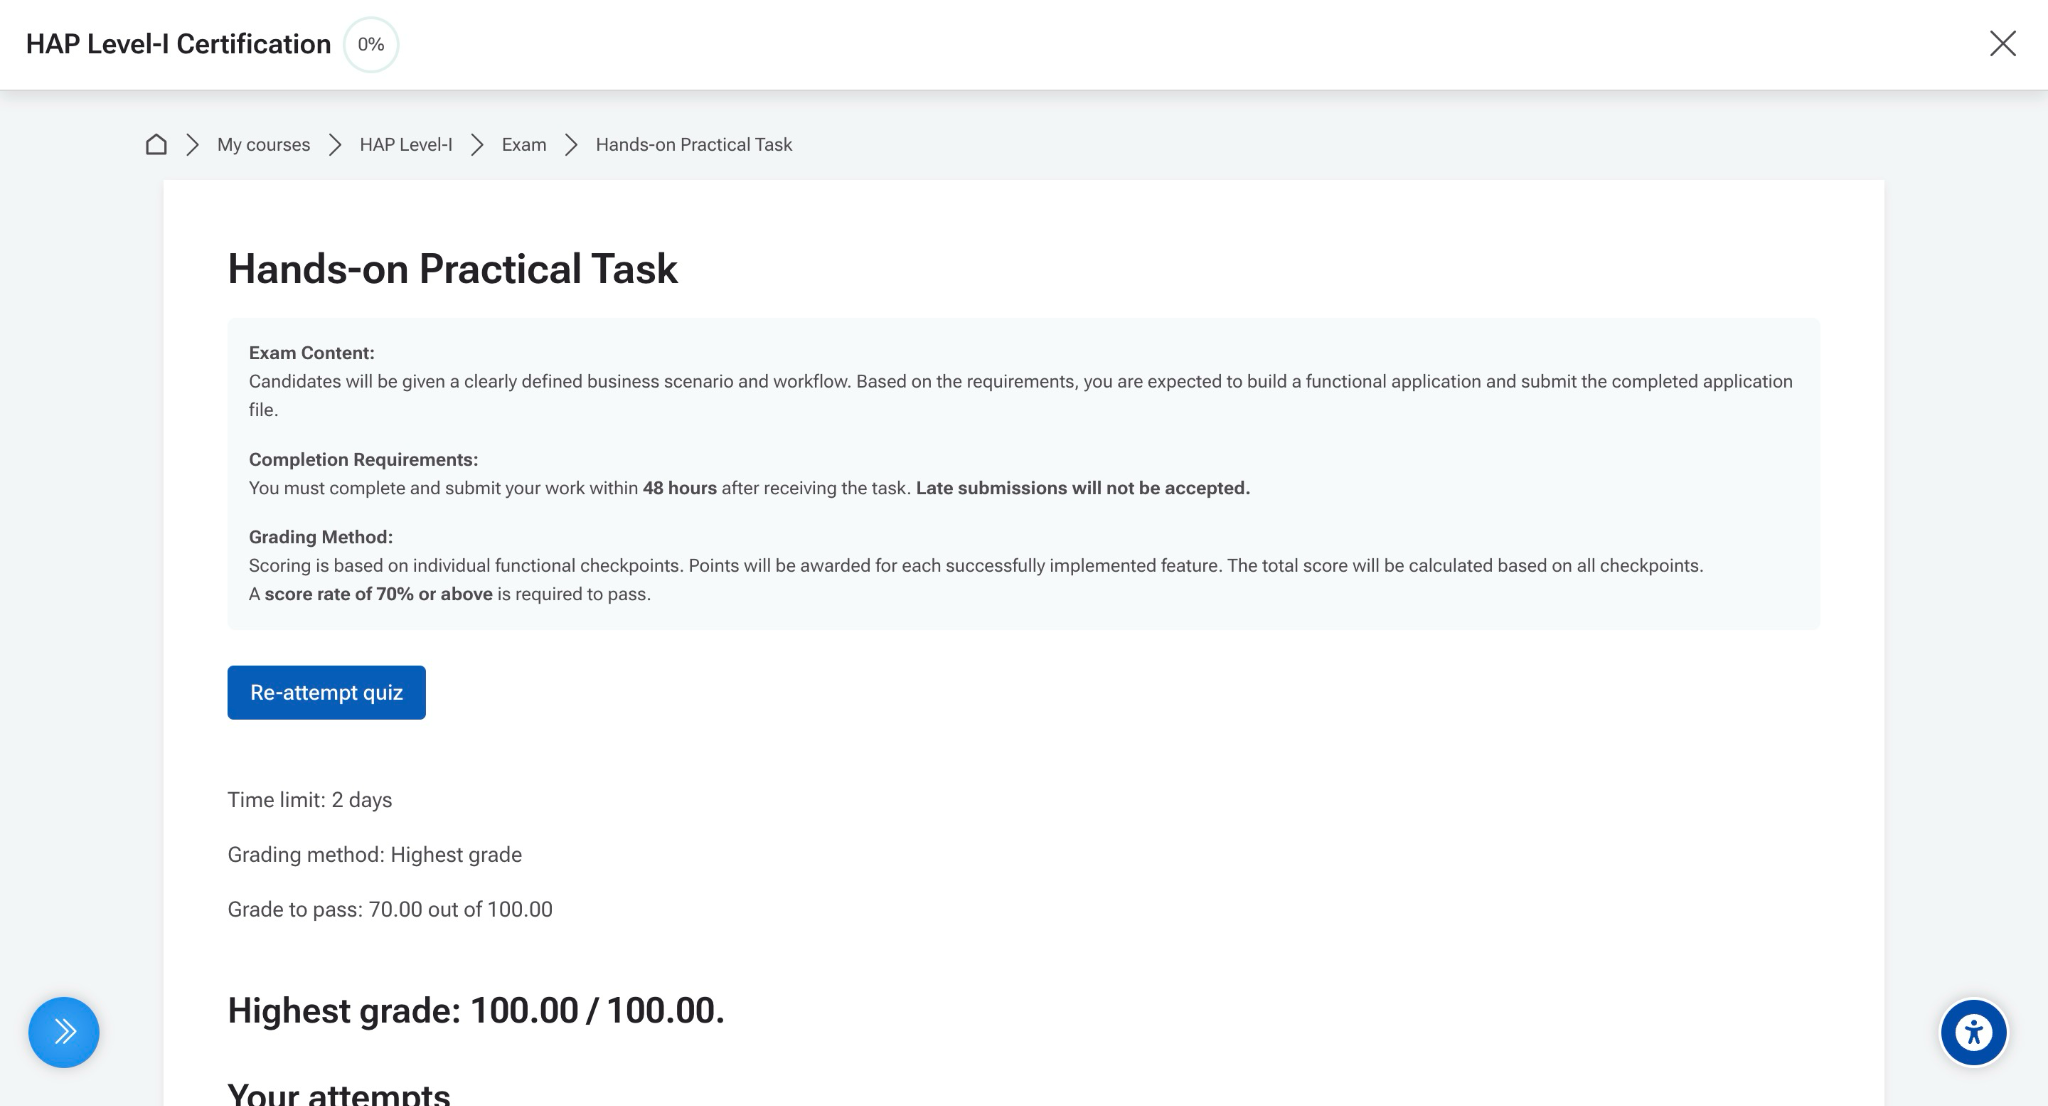Click the 0% progress circle indicator
Viewport: 2048px width, 1106px height.
(371, 44)
